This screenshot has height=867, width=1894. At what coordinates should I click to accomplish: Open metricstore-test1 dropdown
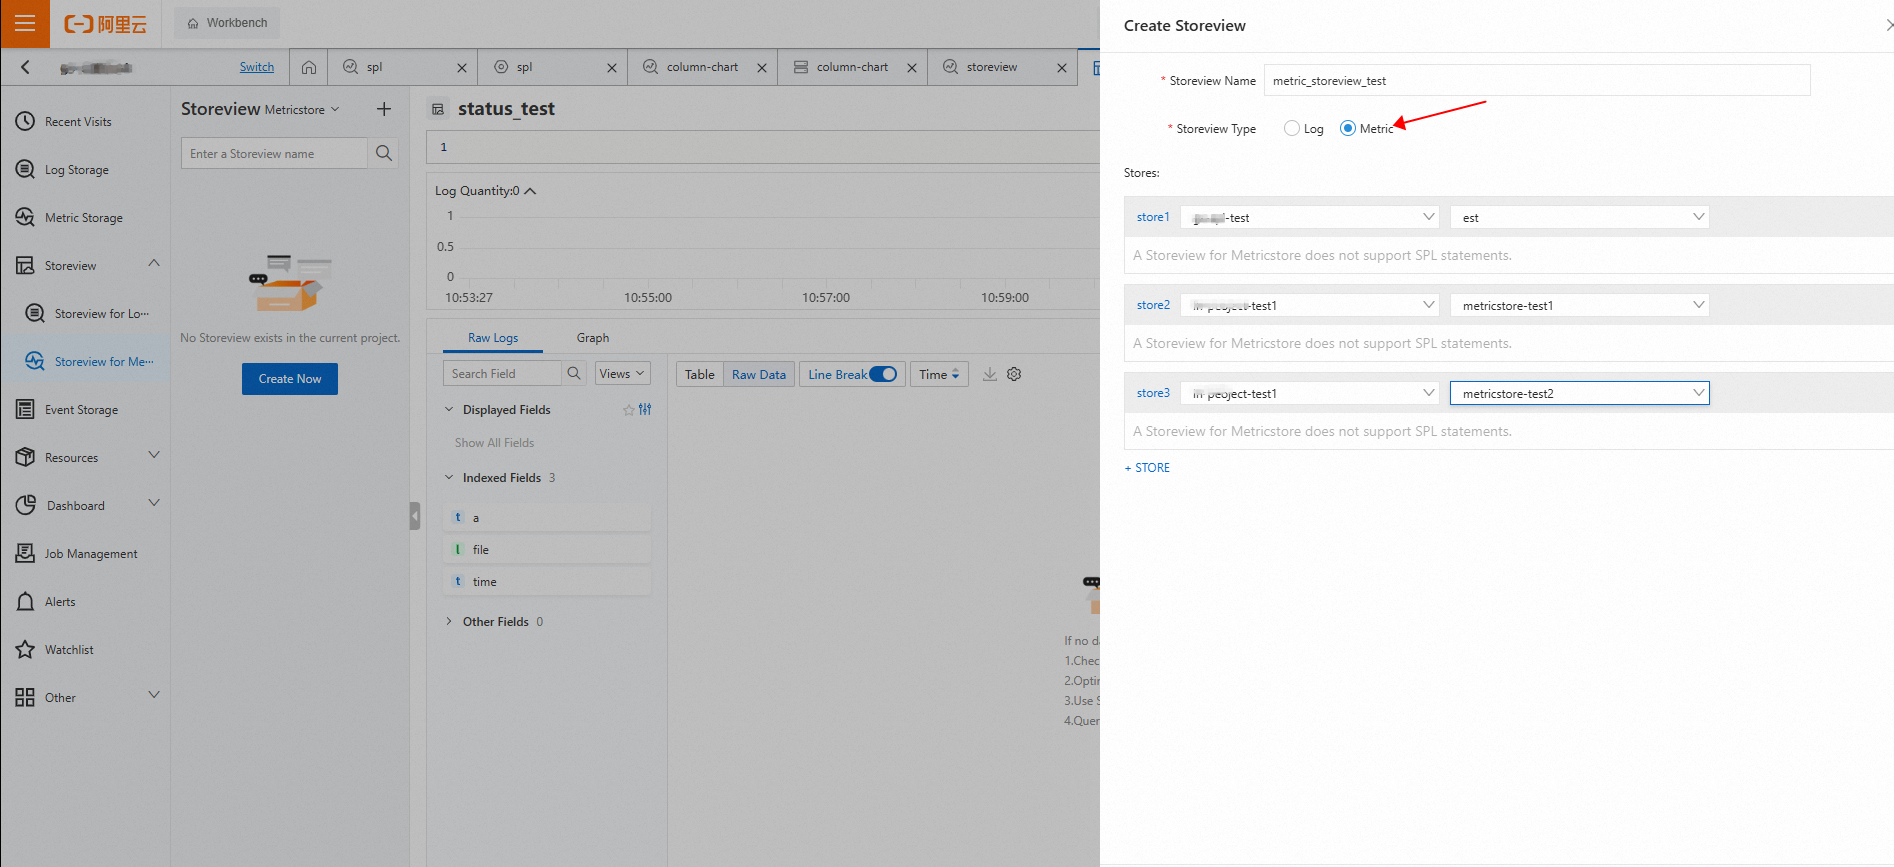tap(1580, 305)
